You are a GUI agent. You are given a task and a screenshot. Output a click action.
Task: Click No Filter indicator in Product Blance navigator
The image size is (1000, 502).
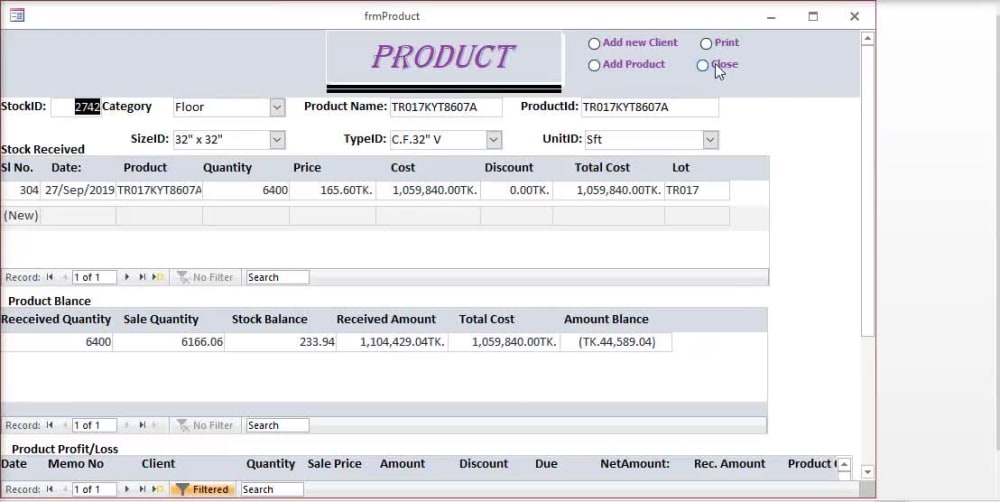(x=205, y=425)
